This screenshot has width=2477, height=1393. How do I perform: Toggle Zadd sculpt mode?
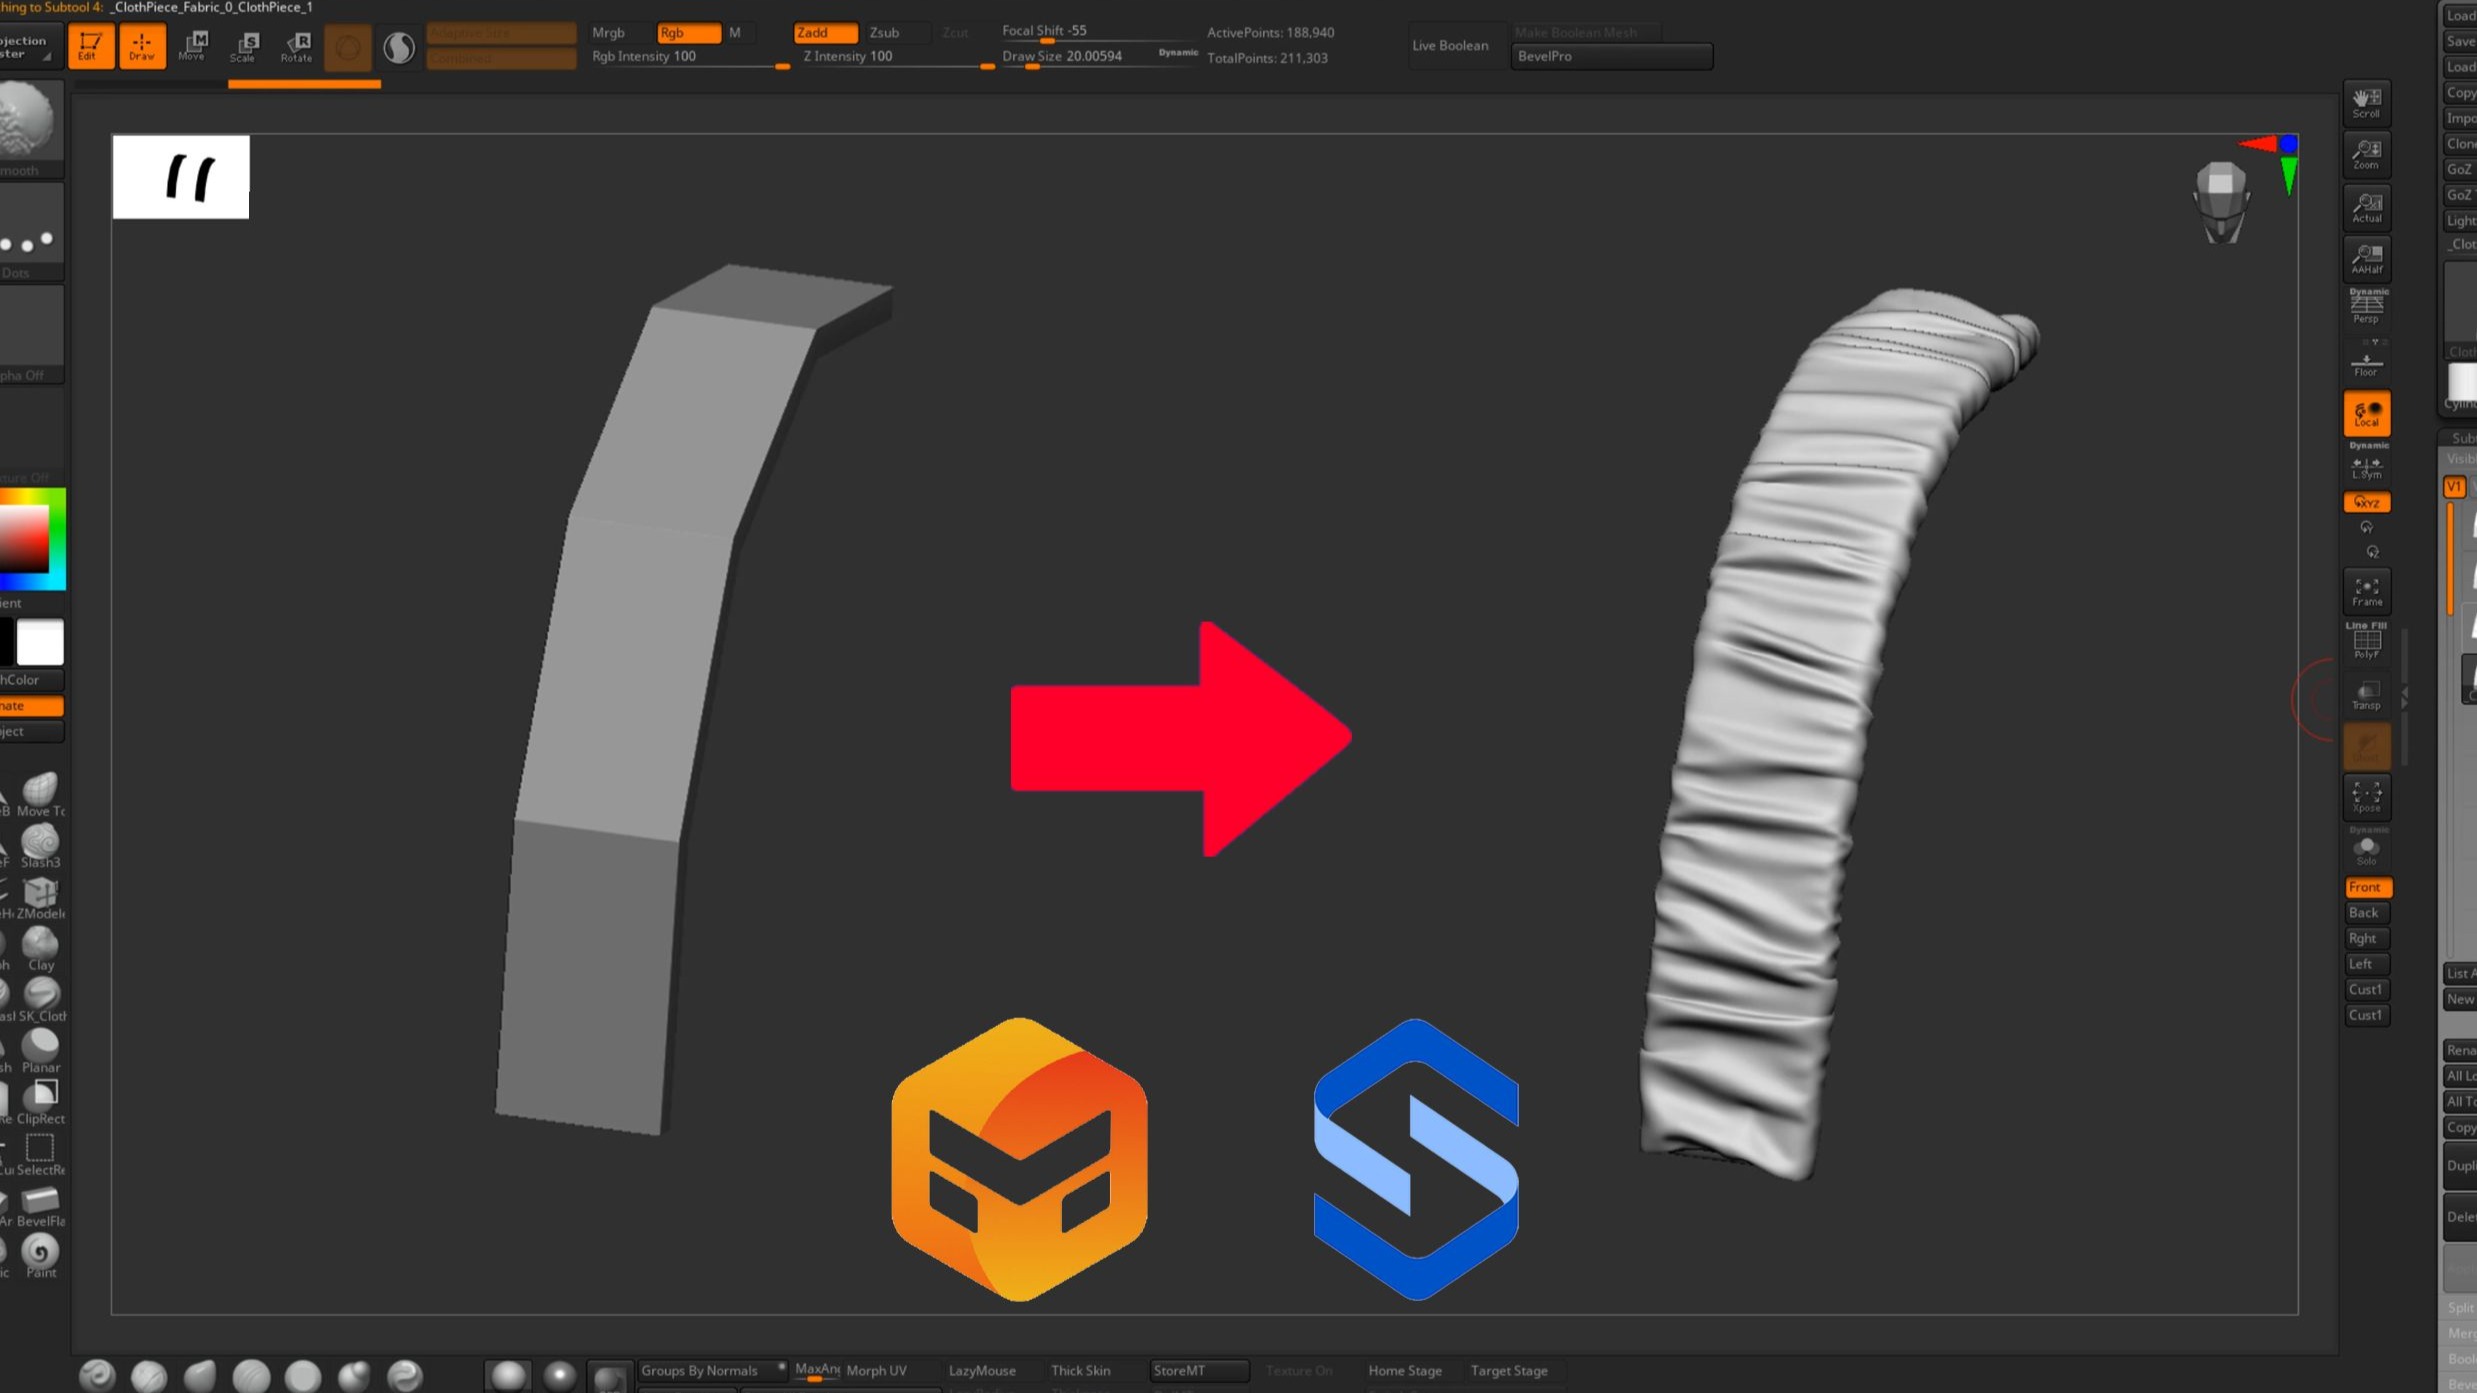pyautogui.click(x=824, y=32)
